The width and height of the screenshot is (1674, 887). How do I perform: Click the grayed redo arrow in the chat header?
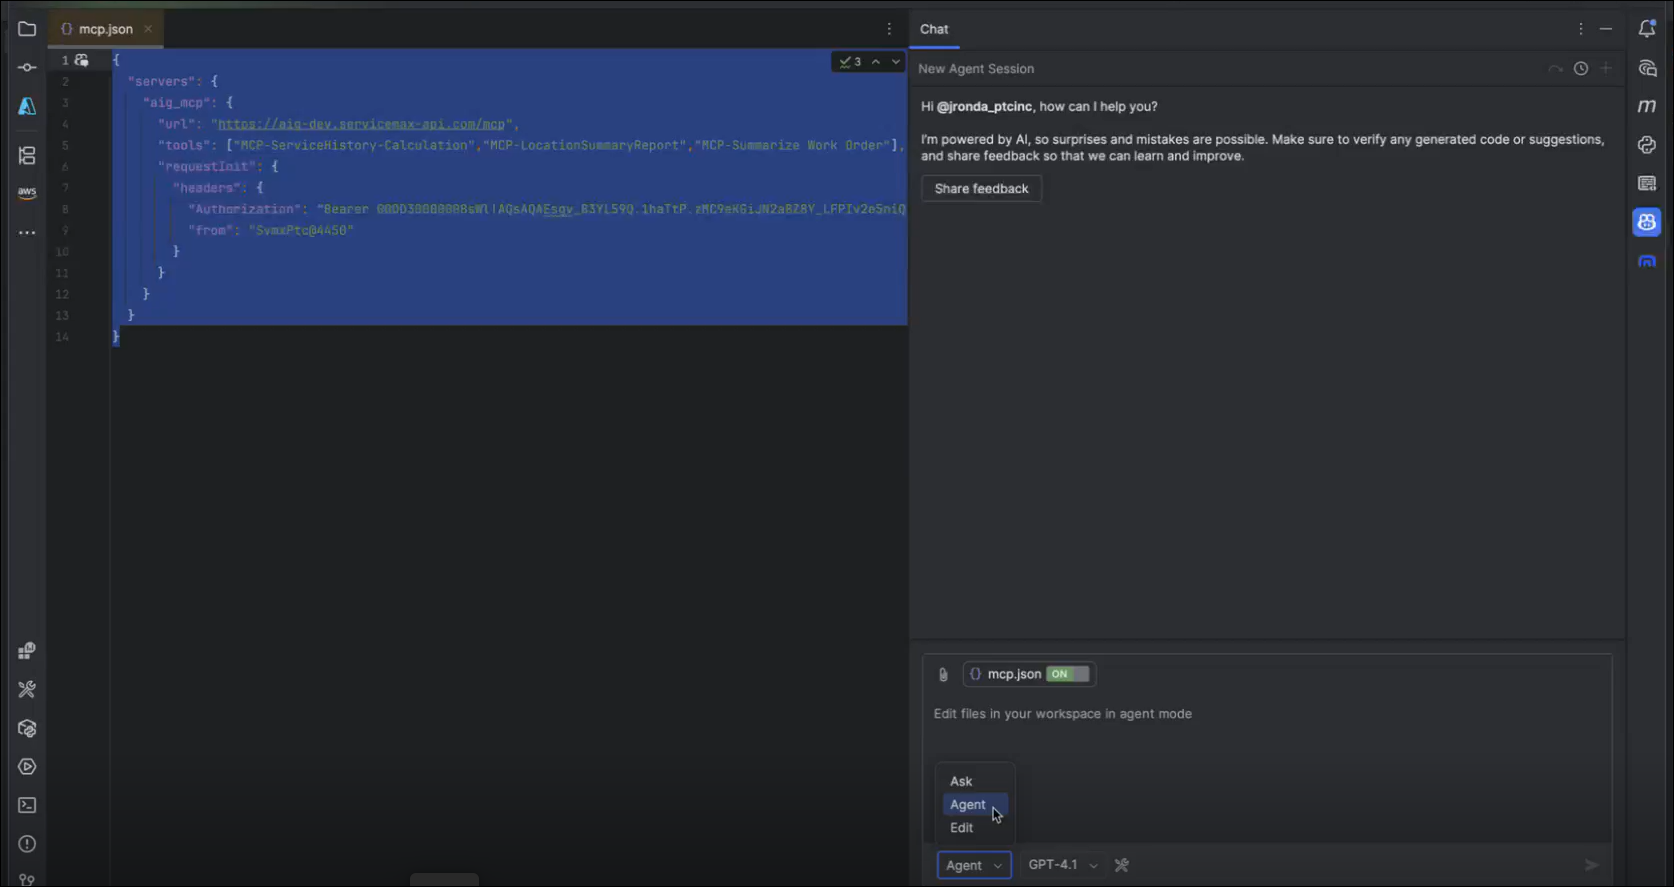tap(1555, 69)
